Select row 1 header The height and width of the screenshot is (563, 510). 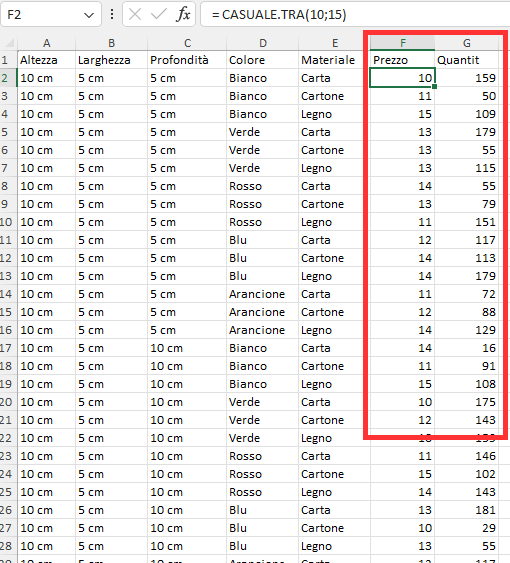point(5,60)
